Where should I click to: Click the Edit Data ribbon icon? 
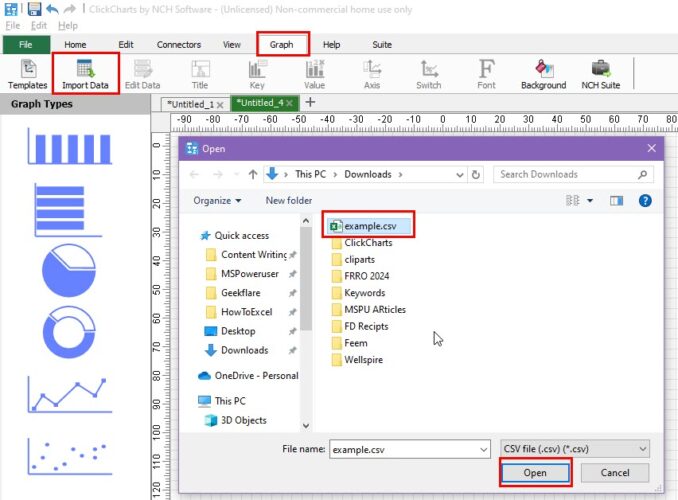click(x=142, y=74)
